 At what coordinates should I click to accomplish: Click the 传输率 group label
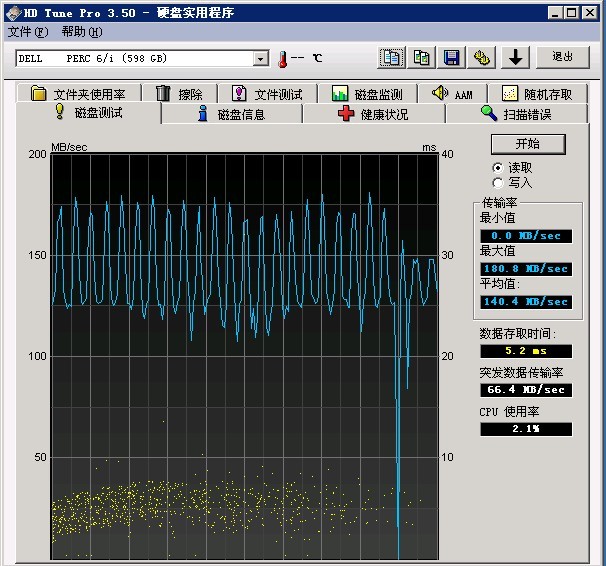499,202
